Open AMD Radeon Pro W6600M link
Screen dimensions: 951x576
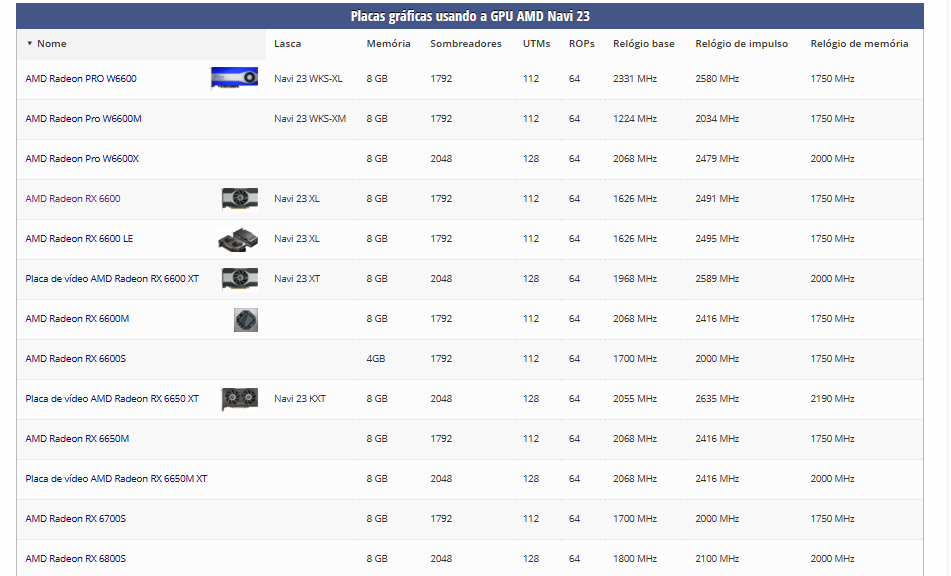coord(83,118)
